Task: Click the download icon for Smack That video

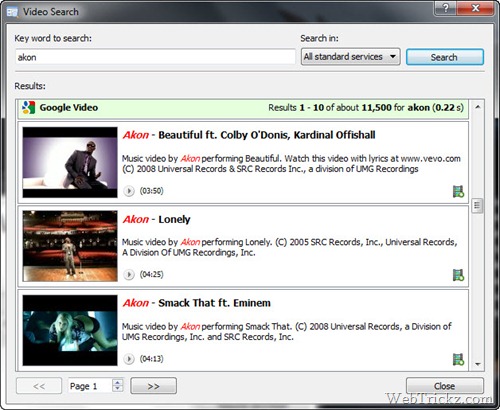Action: click(458, 360)
